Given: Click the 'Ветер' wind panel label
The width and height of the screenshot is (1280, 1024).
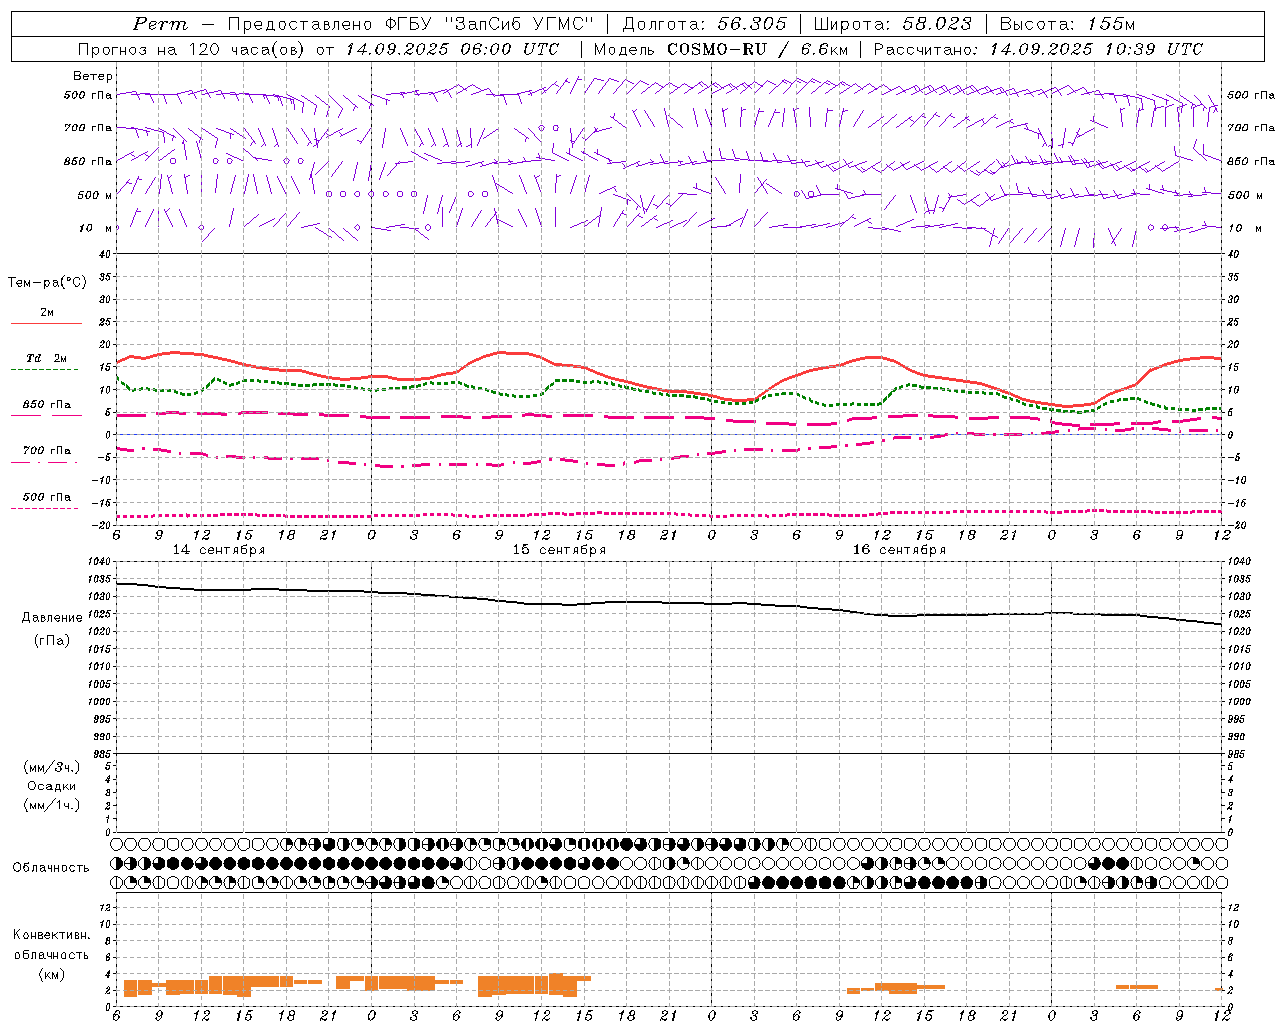Looking at the screenshot, I should pyautogui.click(x=93, y=76).
